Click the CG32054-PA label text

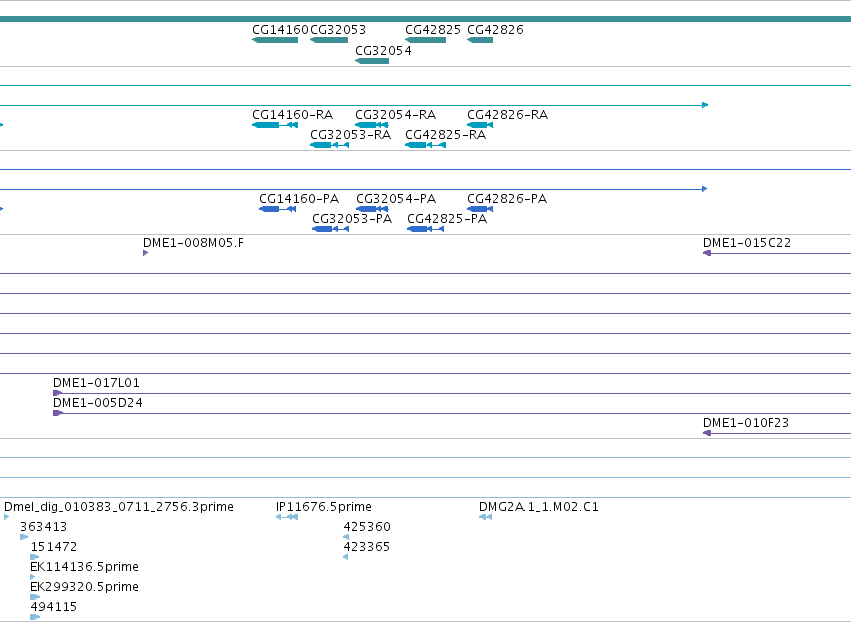click(x=396, y=199)
